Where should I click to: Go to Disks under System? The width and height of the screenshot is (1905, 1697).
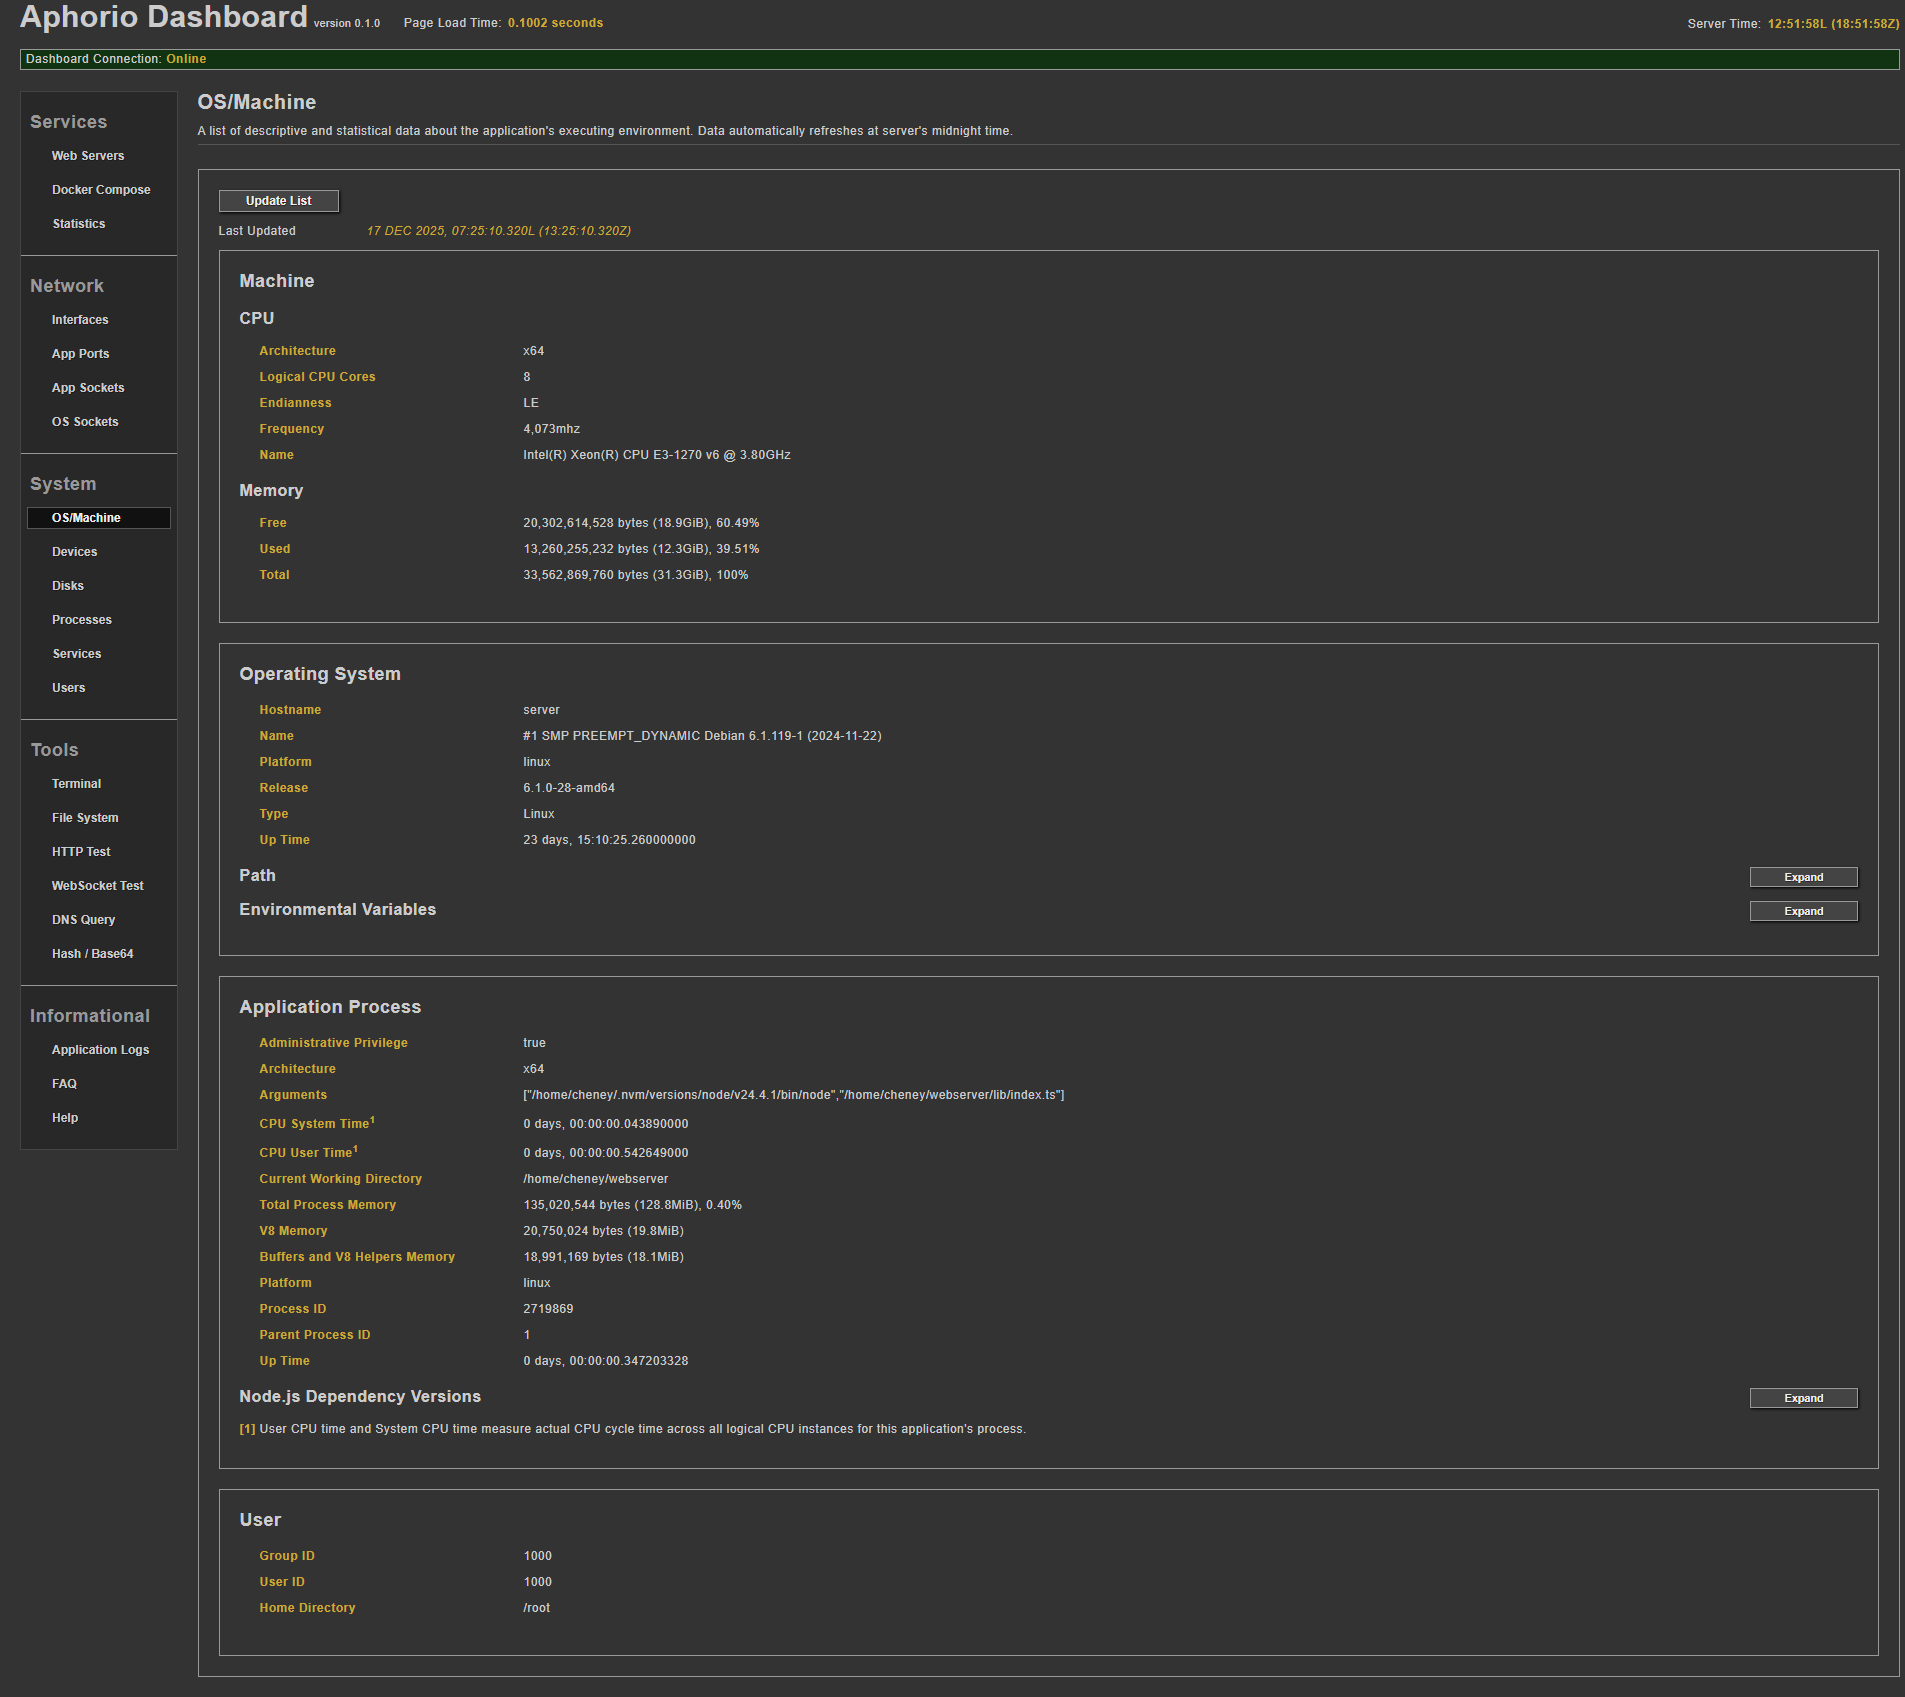[68, 586]
